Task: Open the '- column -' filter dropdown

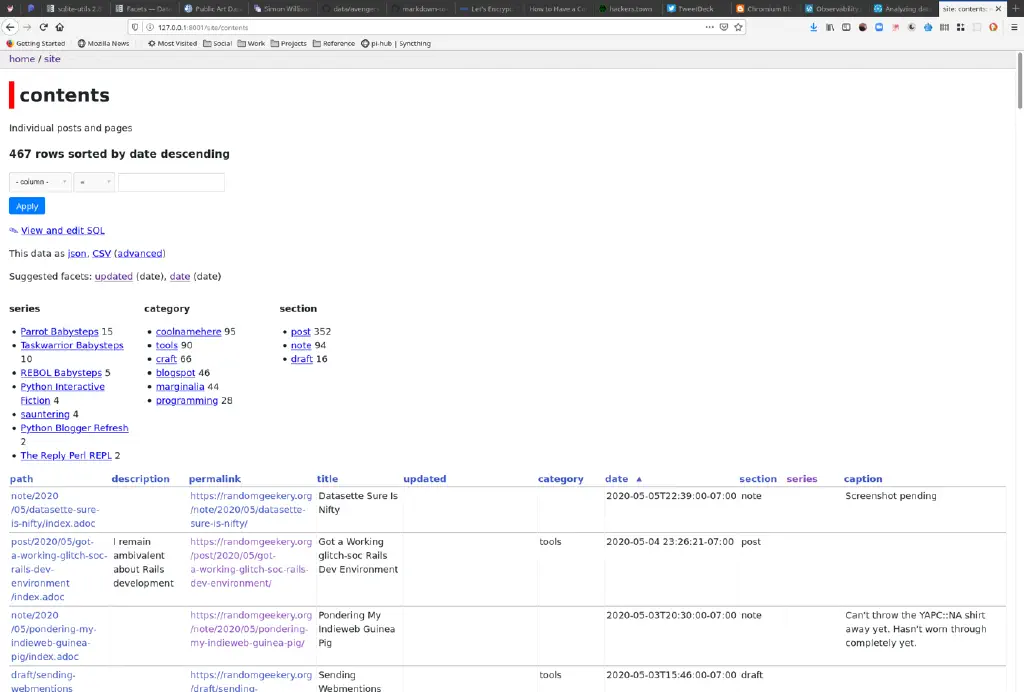Action: (x=40, y=182)
